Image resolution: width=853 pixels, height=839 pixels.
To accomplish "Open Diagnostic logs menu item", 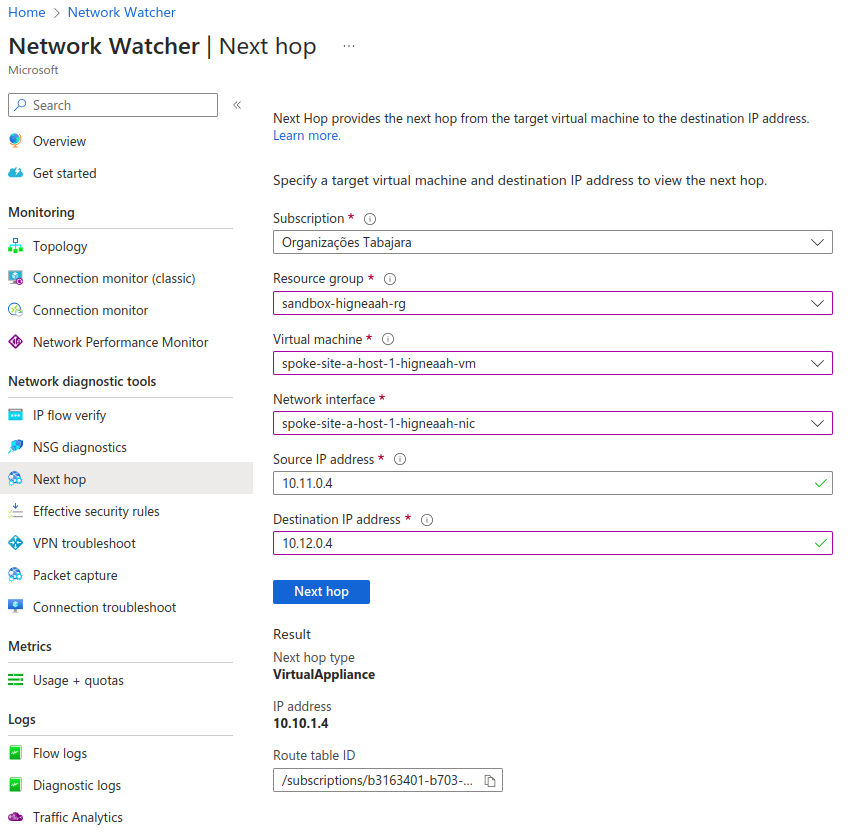I will click(x=77, y=785).
